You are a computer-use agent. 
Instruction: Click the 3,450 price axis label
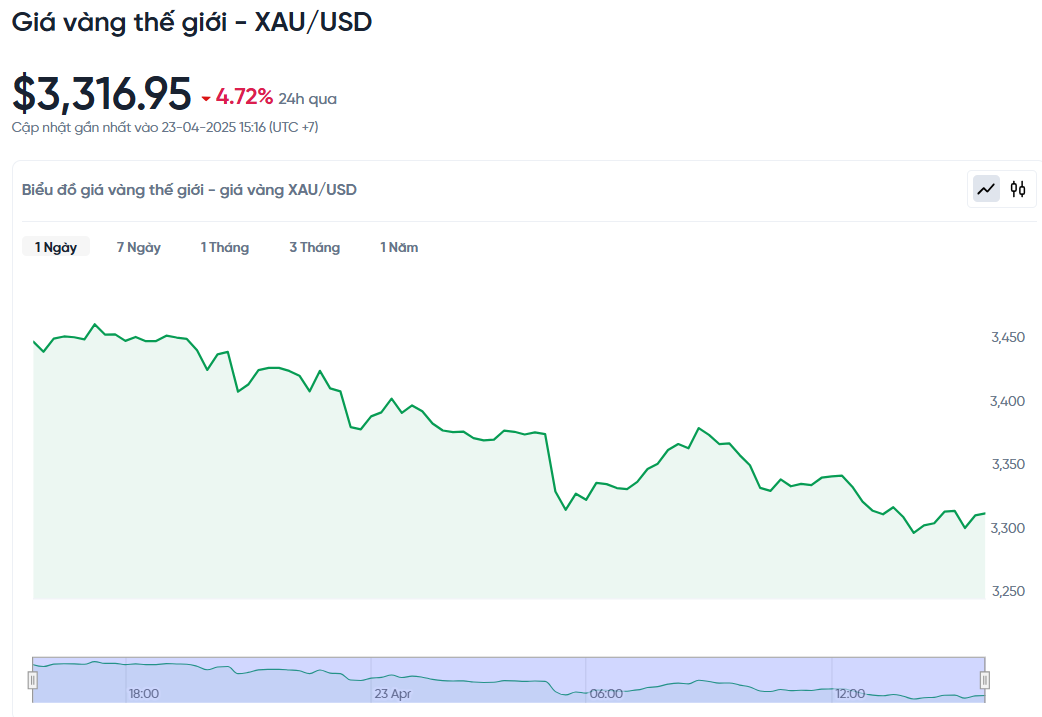tap(1007, 338)
